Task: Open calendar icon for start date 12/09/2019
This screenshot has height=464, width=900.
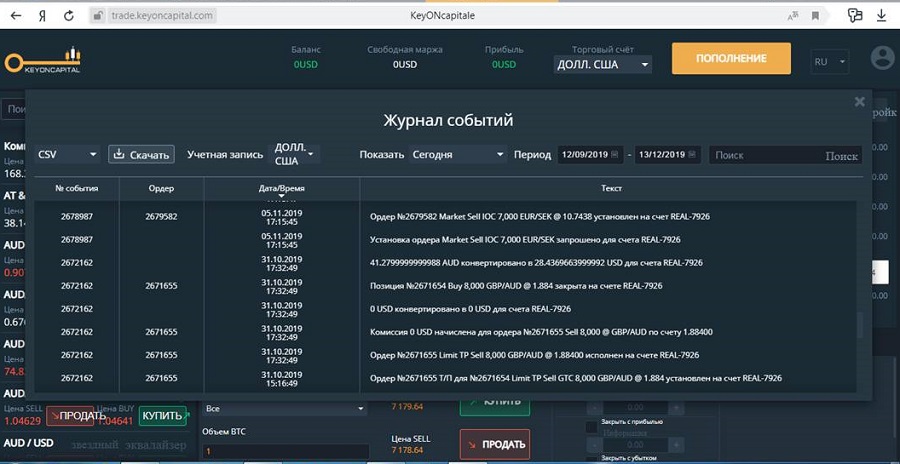Action: (615, 154)
